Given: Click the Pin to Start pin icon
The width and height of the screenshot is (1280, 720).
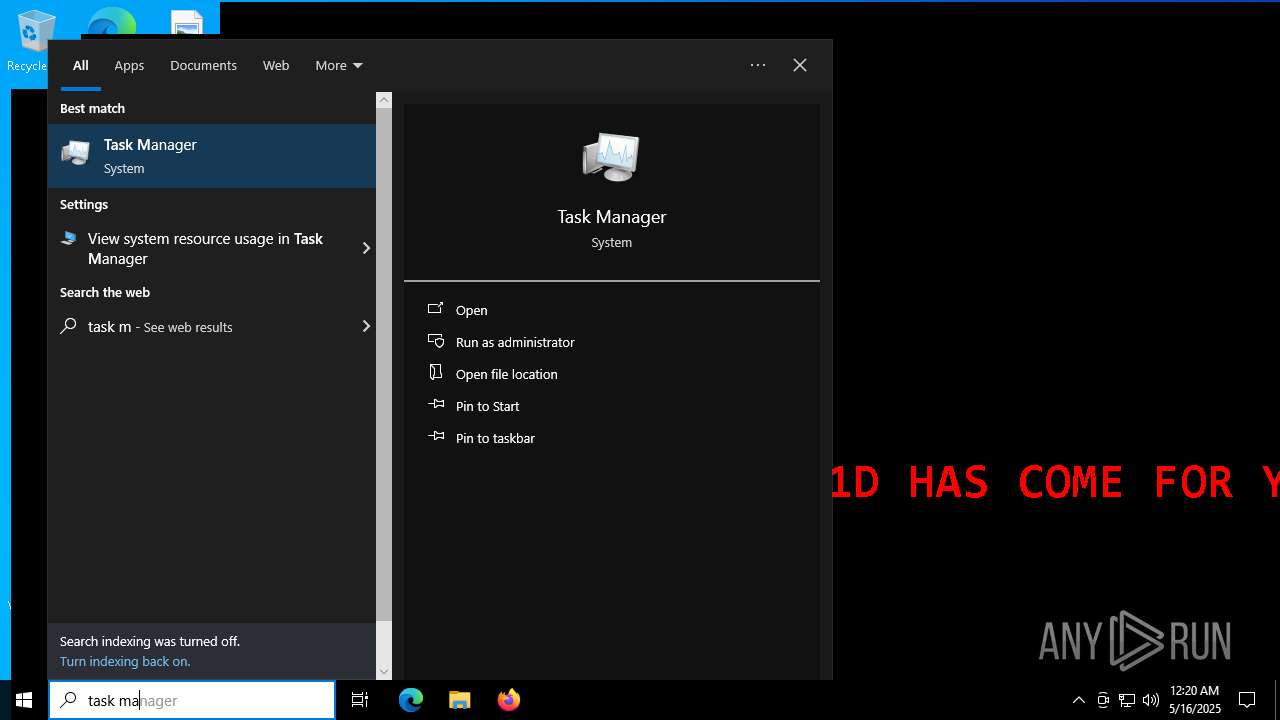Looking at the screenshot, I should pyautogui.click(x=436, y=405).
